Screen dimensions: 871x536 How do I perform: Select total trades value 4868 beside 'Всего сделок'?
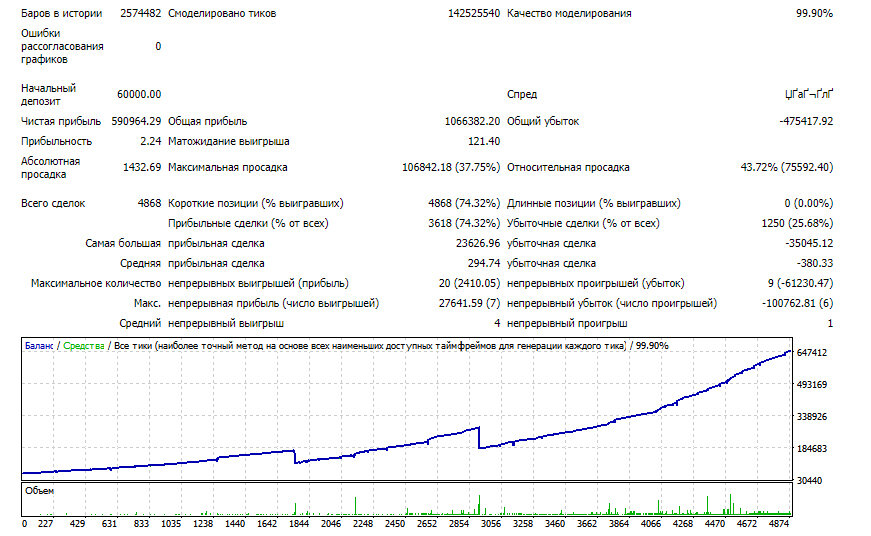[149, 203]
